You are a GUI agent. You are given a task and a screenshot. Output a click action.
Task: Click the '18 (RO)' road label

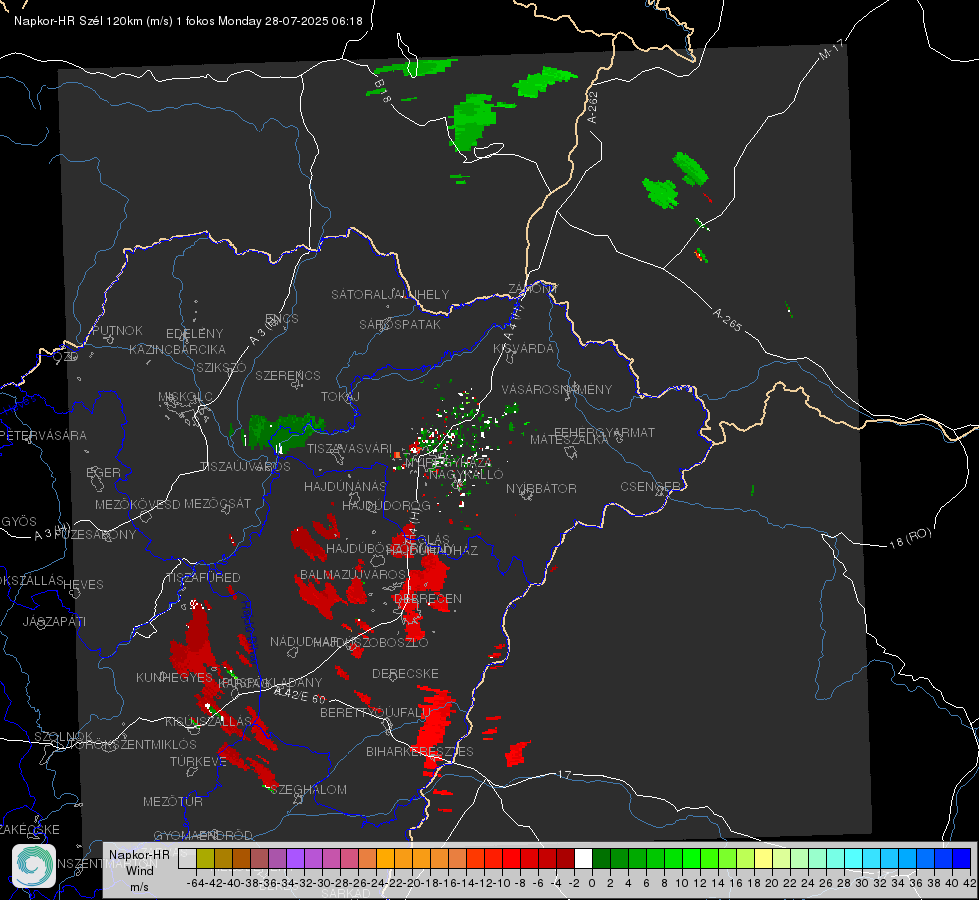(910, 538)
